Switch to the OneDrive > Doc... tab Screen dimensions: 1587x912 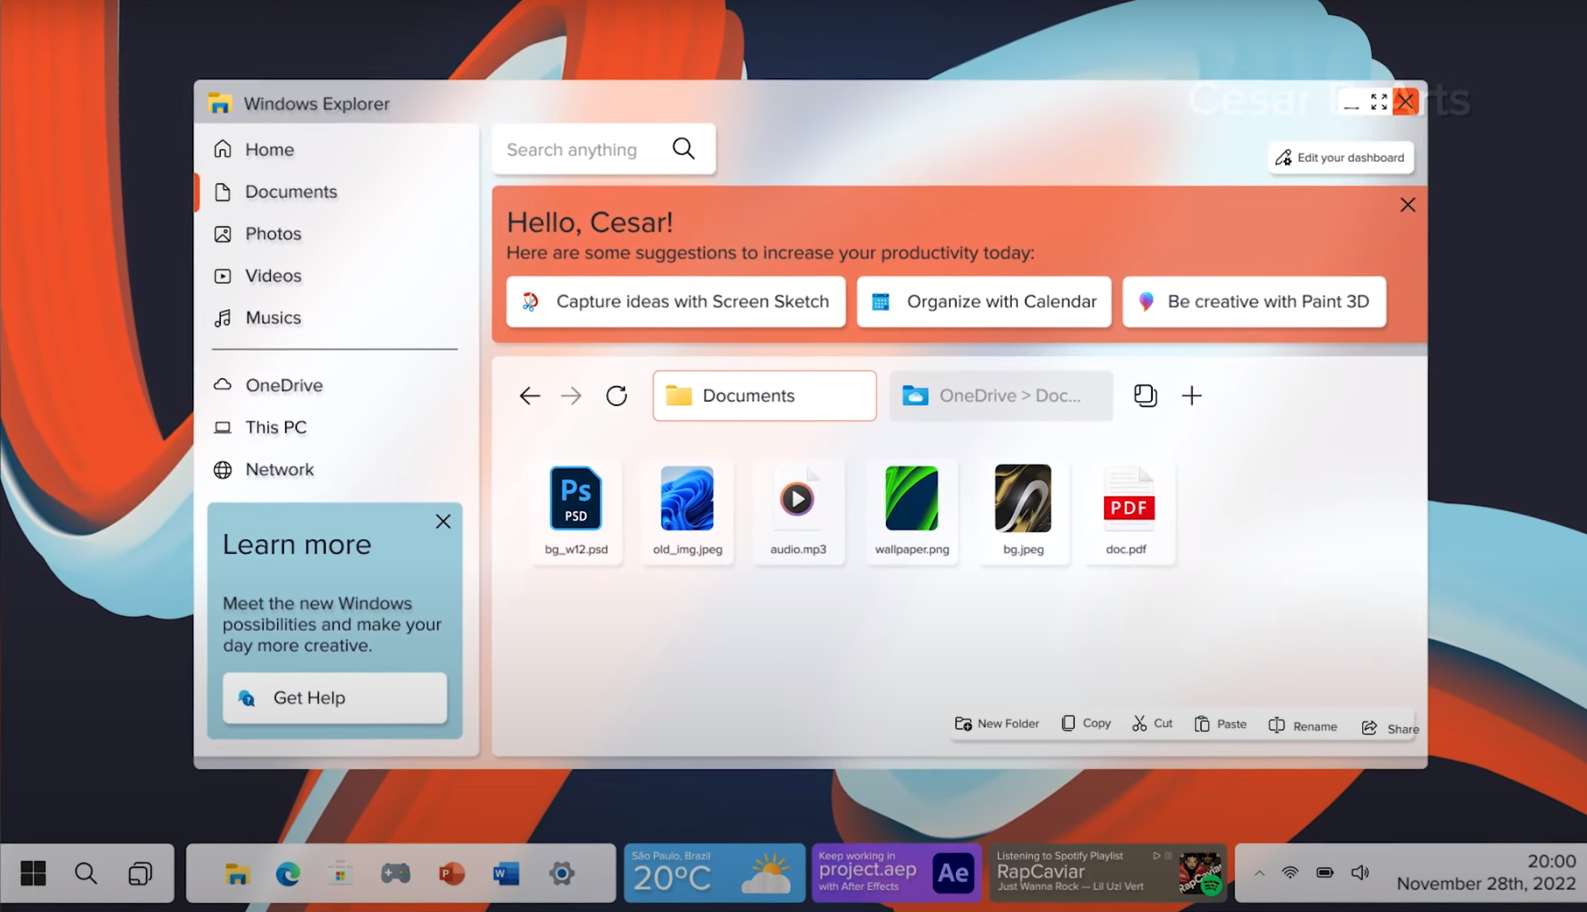(x=1000, y=396)
